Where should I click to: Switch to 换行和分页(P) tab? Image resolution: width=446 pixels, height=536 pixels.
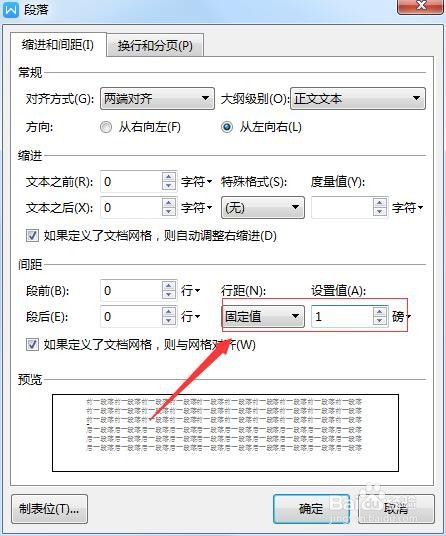click(155, 45)
